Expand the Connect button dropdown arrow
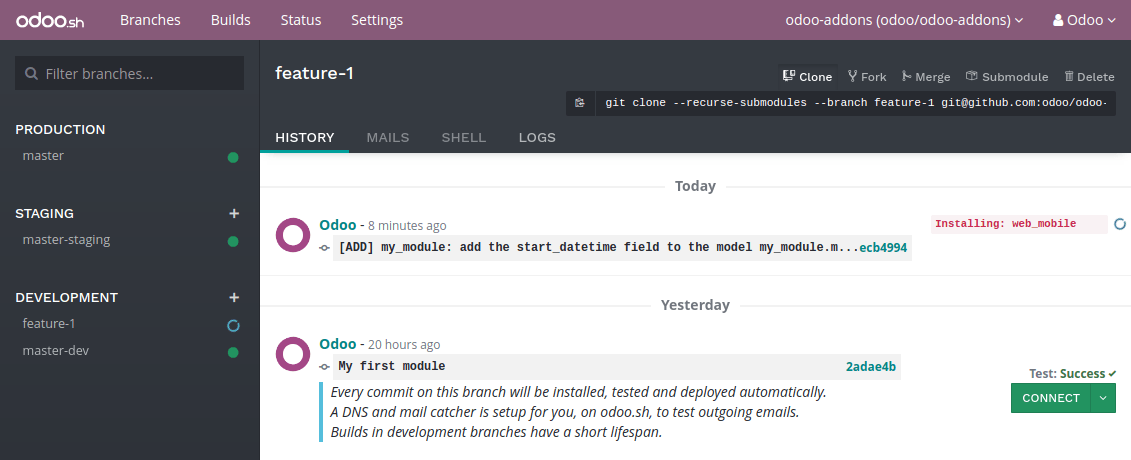The image size is (1131, 460). coord(1103,398)
